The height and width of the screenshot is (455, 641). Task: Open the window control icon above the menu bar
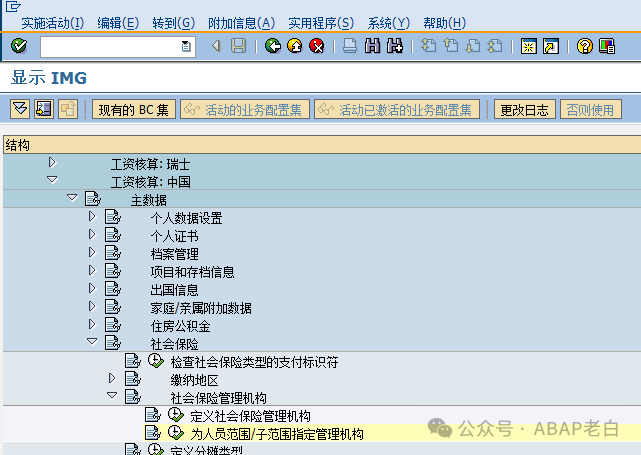(x=13, y=6)
